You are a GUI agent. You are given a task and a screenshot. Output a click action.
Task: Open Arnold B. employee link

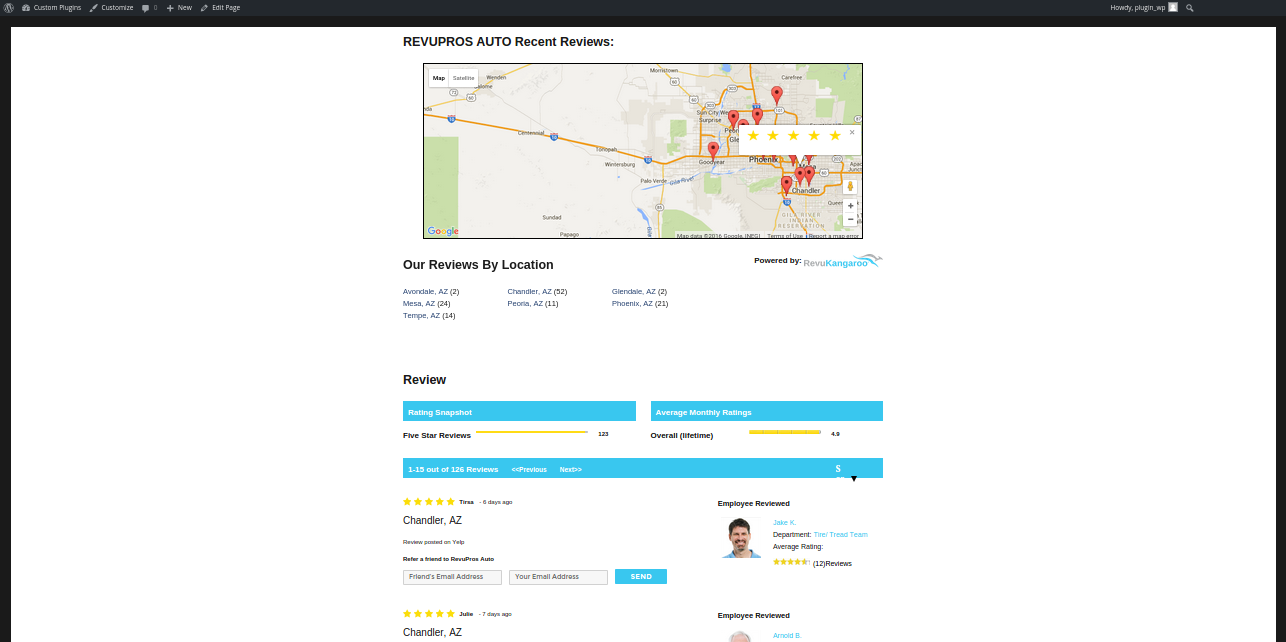pyautogui.click(x=787, y=635)
